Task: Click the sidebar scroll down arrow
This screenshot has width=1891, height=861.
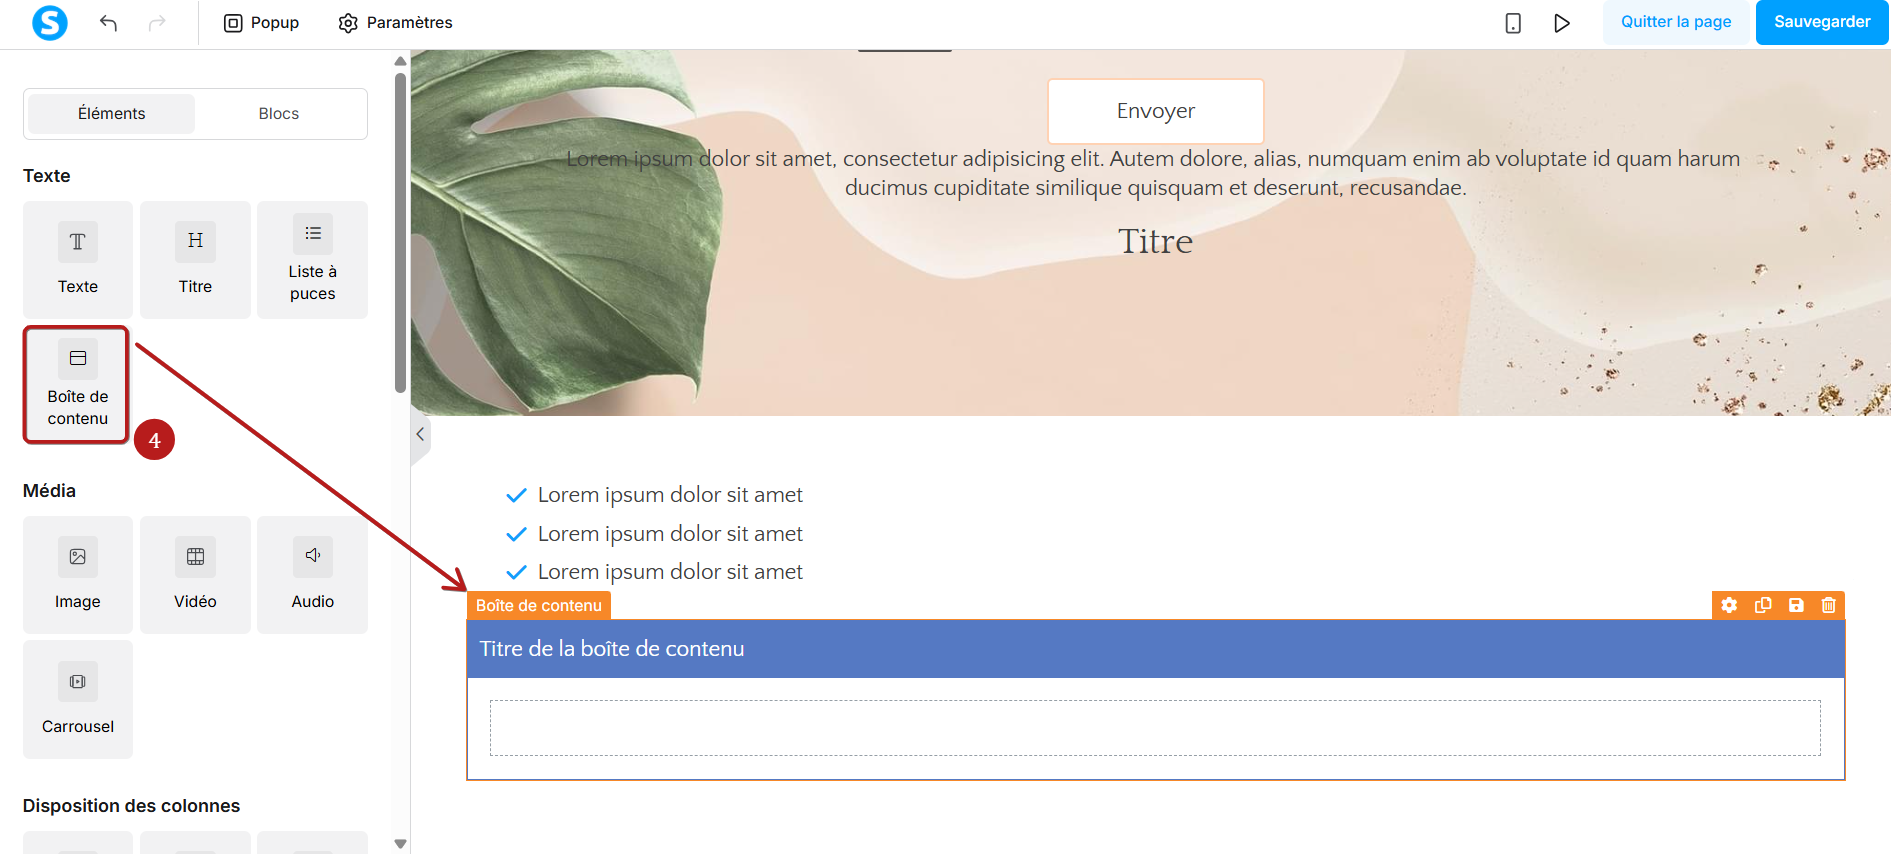Action: (x=400, y=844)
